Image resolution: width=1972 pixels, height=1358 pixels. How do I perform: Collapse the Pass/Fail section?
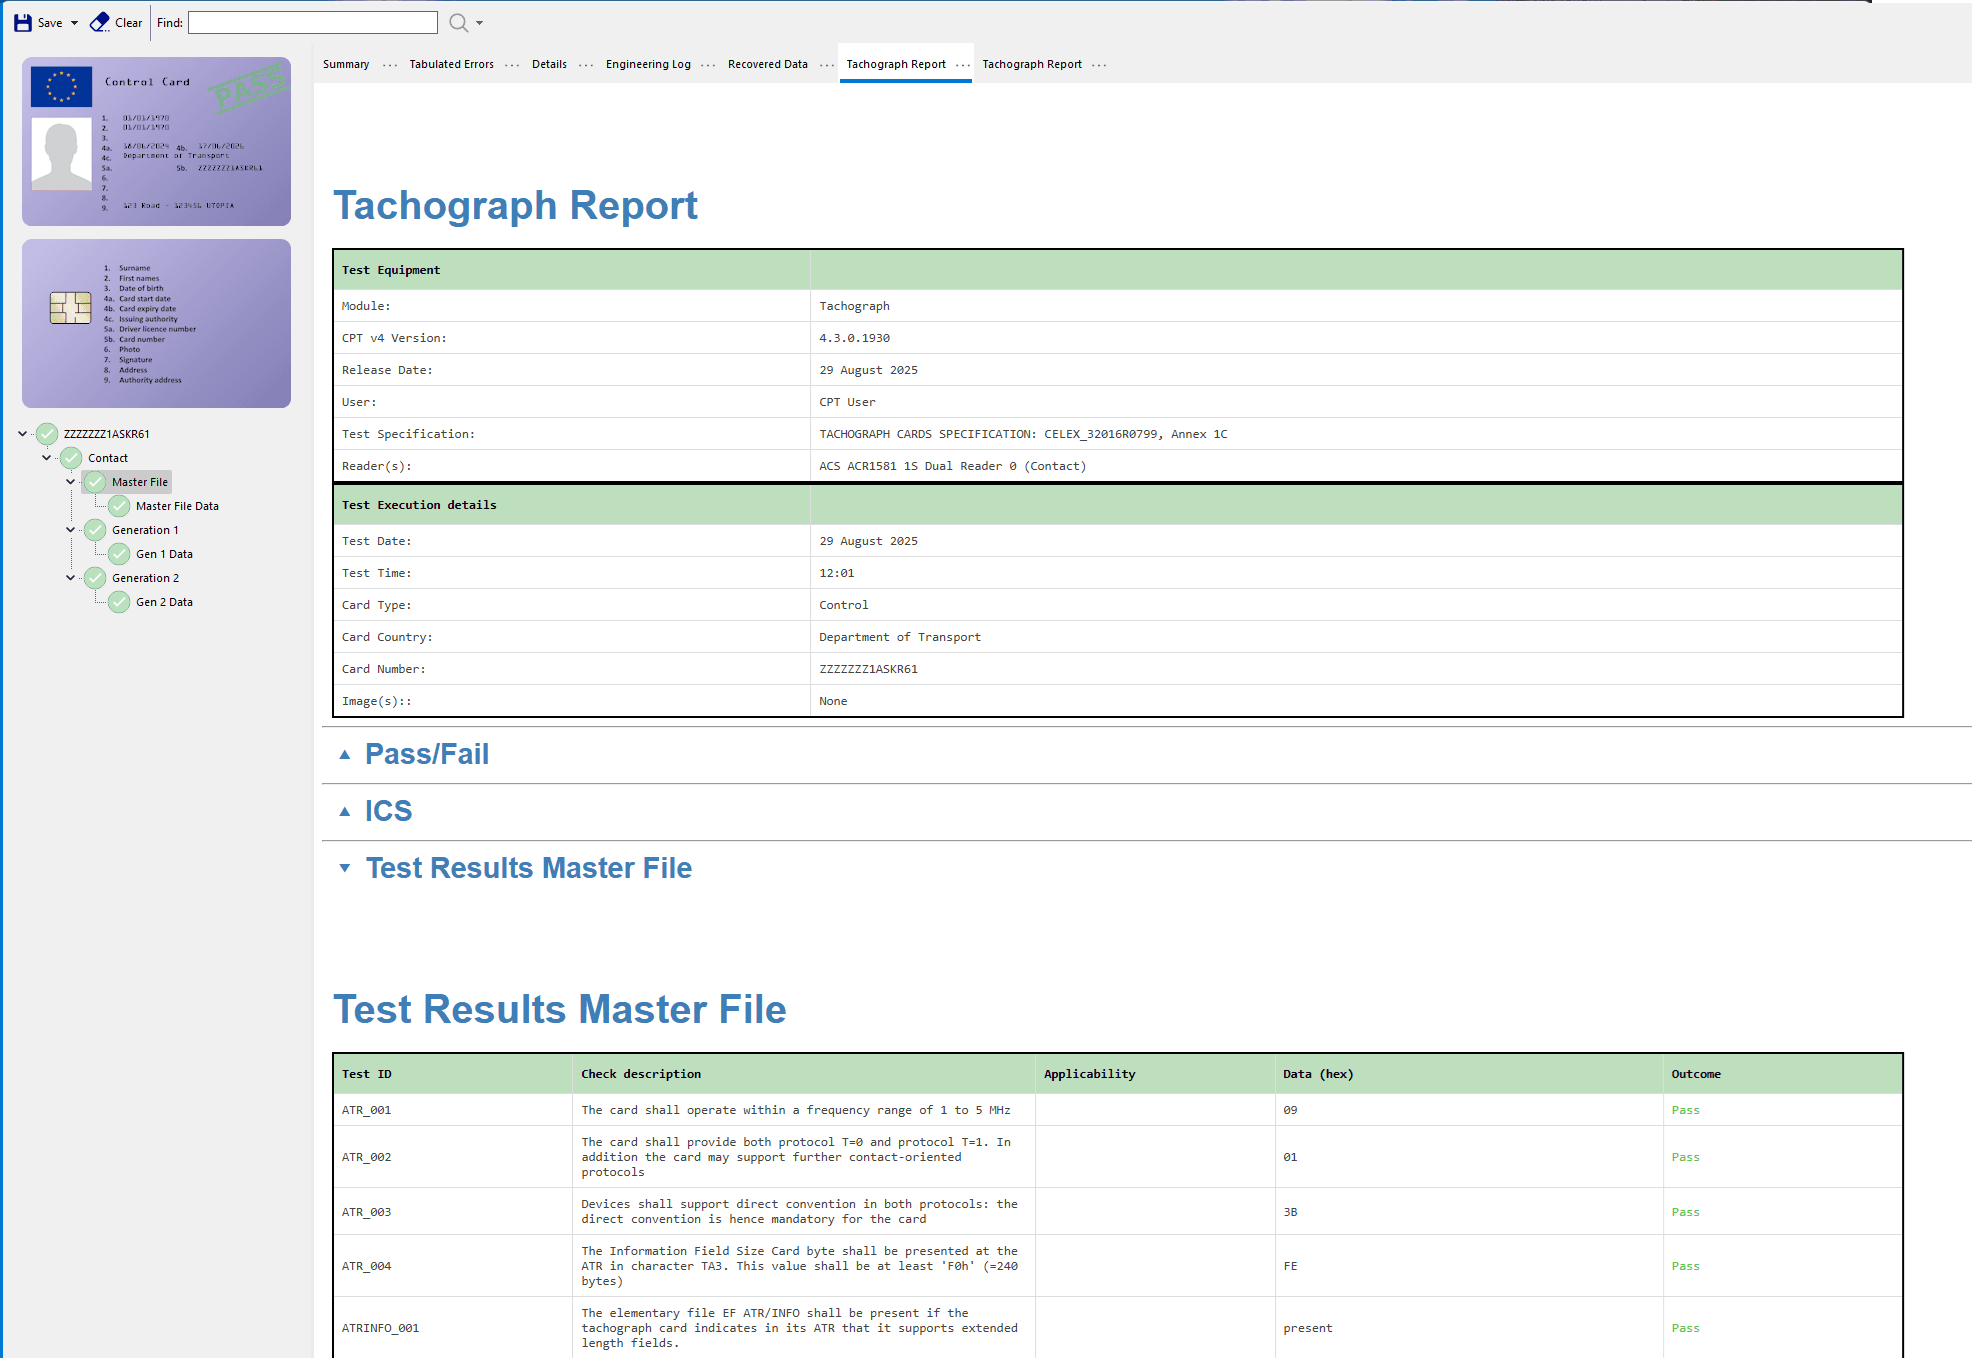pos(345,755)
